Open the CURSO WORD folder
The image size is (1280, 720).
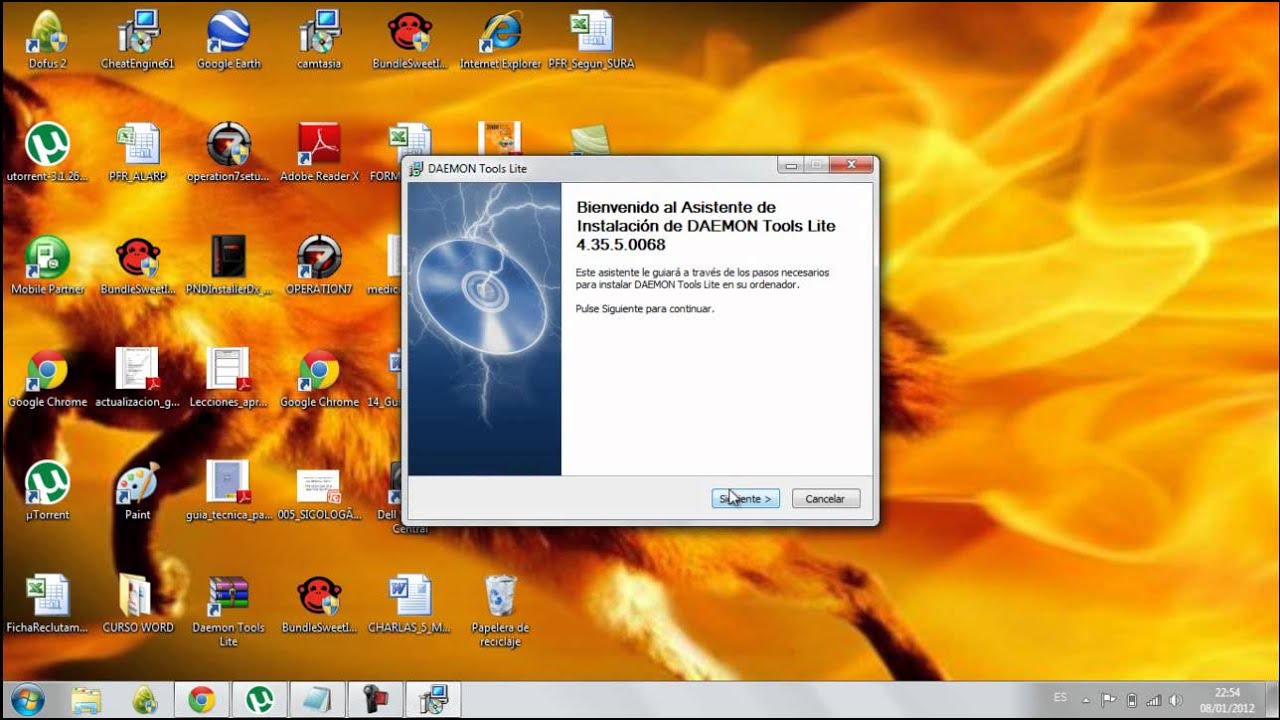pos(138,604)
